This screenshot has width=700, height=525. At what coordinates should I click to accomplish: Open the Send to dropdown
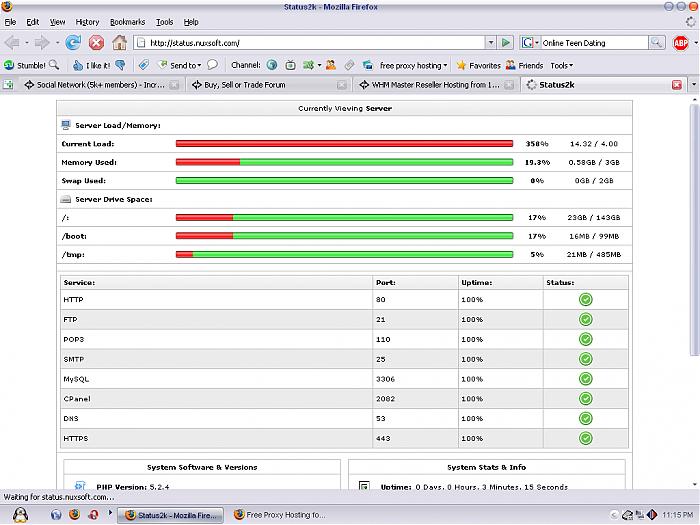(x=180, y=65)
